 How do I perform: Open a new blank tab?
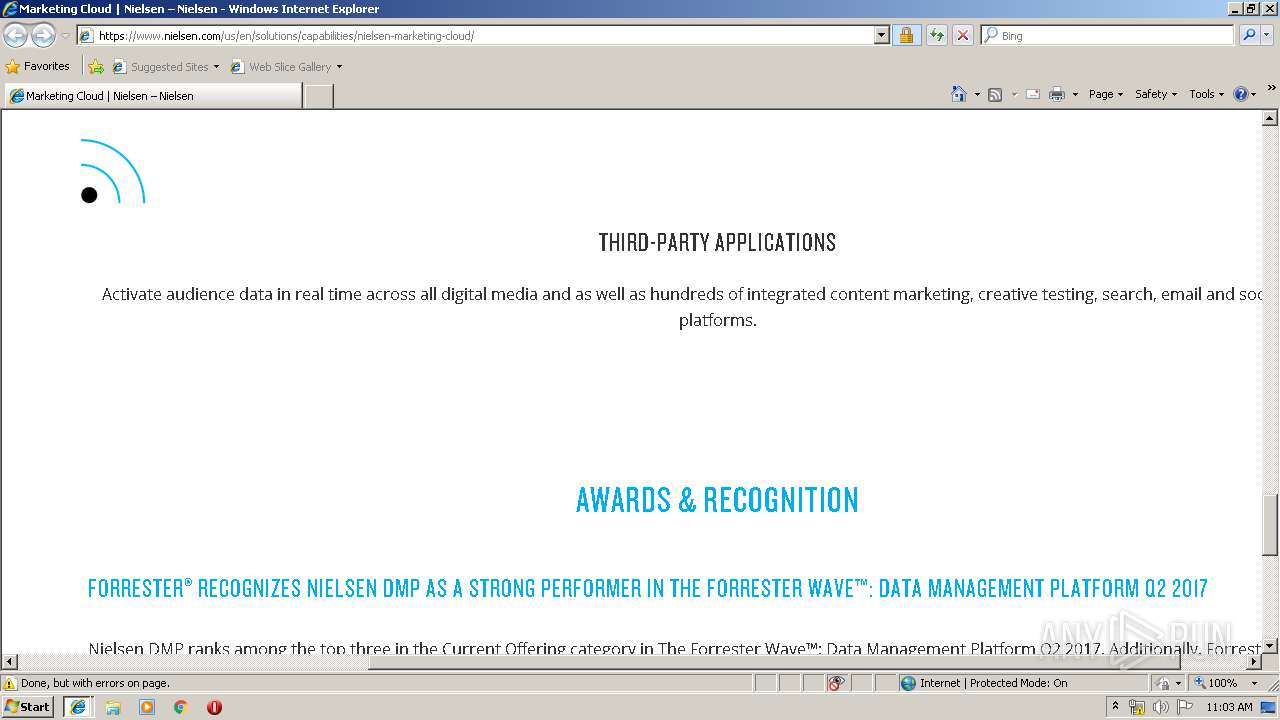318,96
